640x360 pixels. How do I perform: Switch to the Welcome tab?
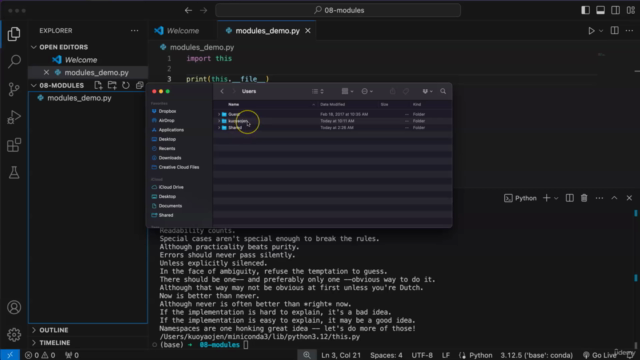pos(183,31)
